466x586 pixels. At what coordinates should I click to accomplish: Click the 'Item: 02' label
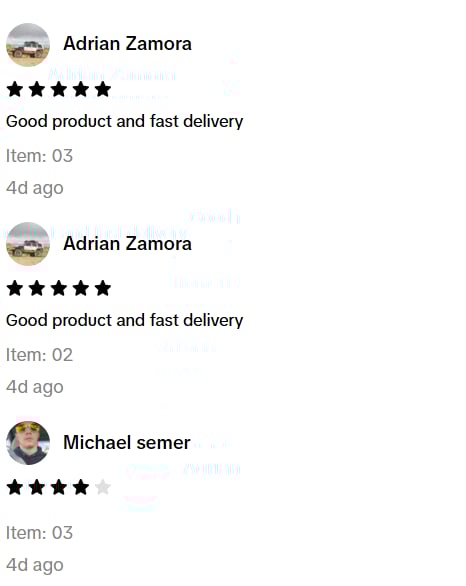pos(39,355)
